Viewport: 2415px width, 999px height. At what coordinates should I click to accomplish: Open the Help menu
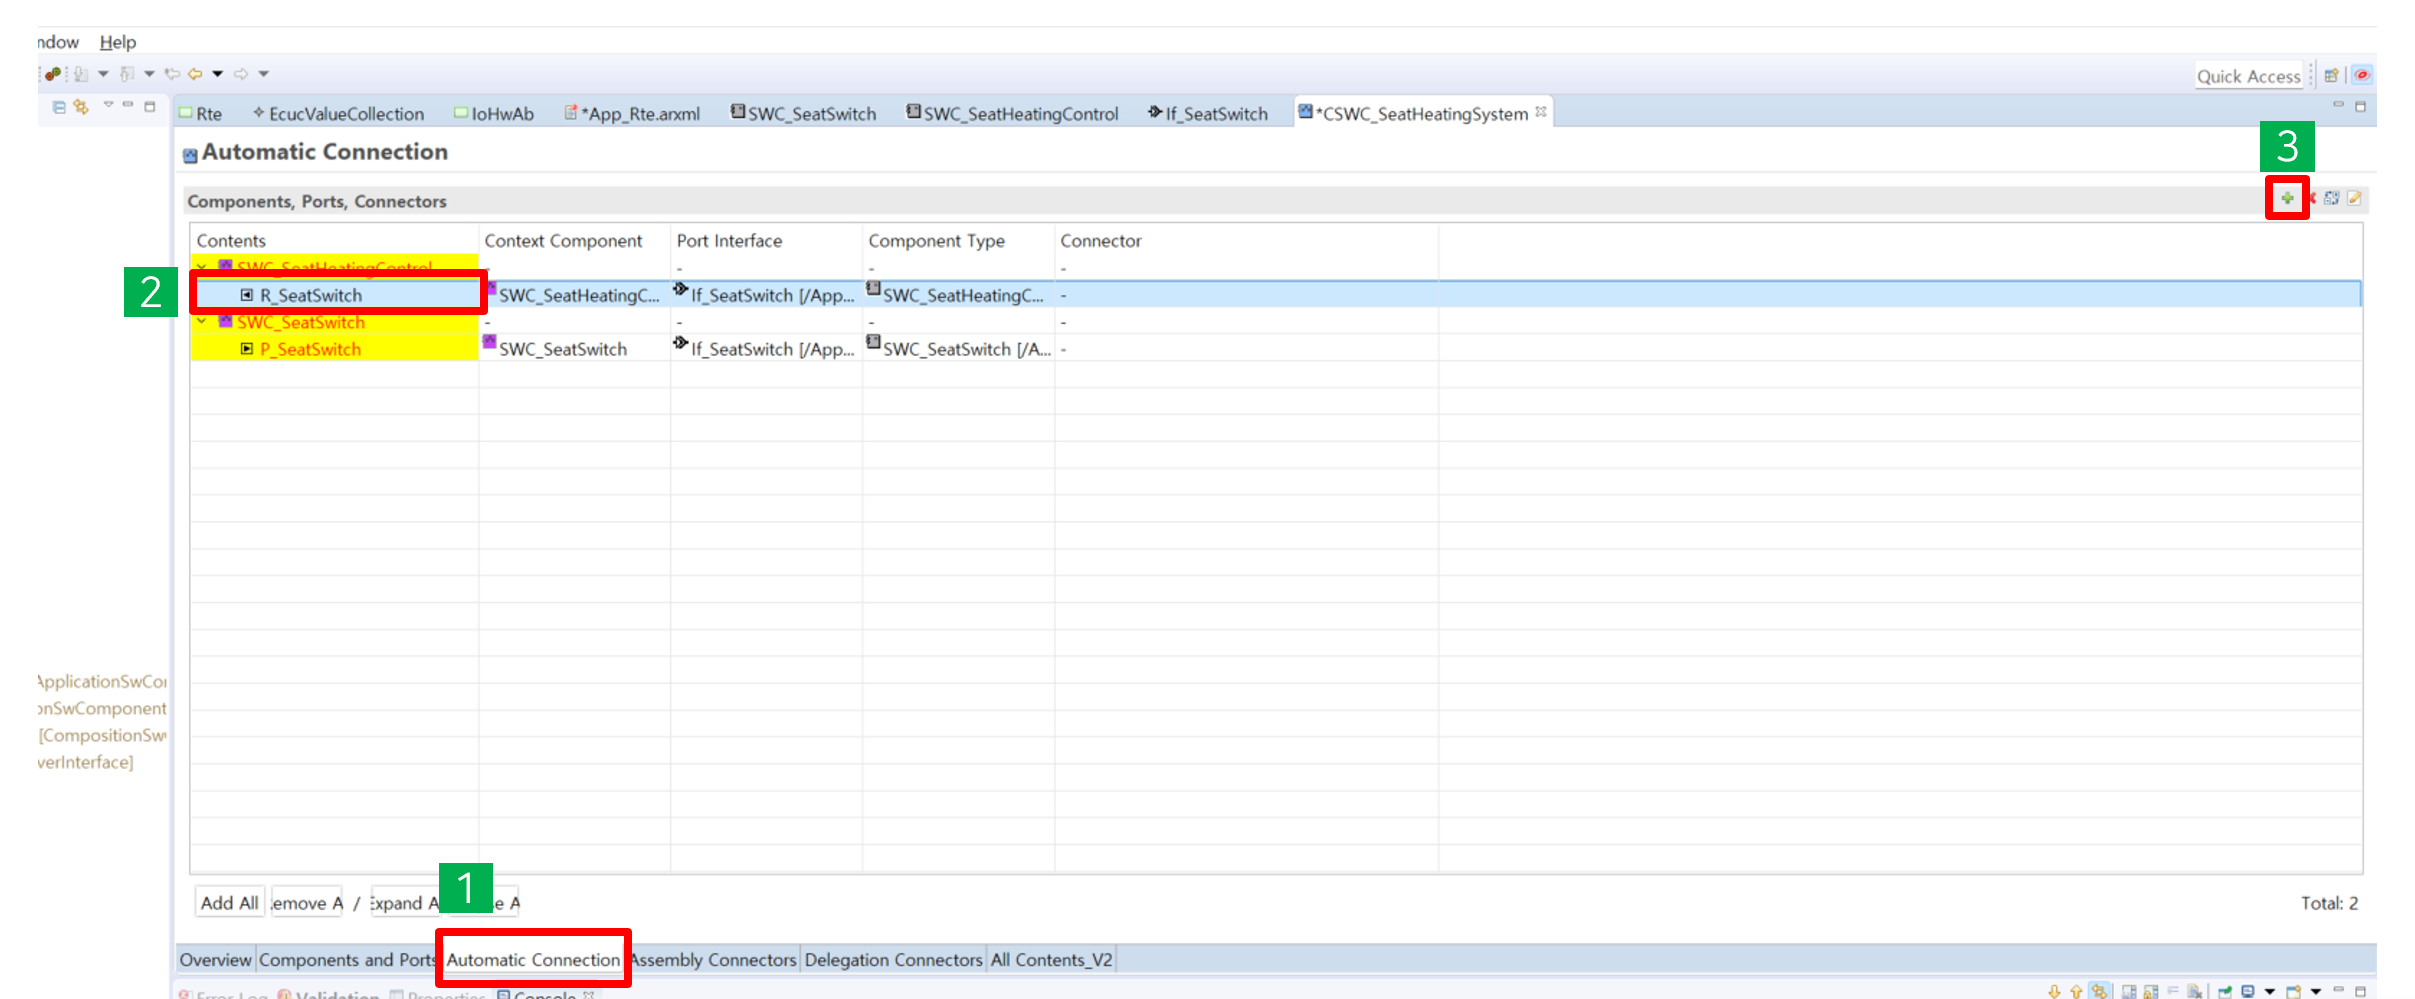pyautogui.click(x=117, y=42)
